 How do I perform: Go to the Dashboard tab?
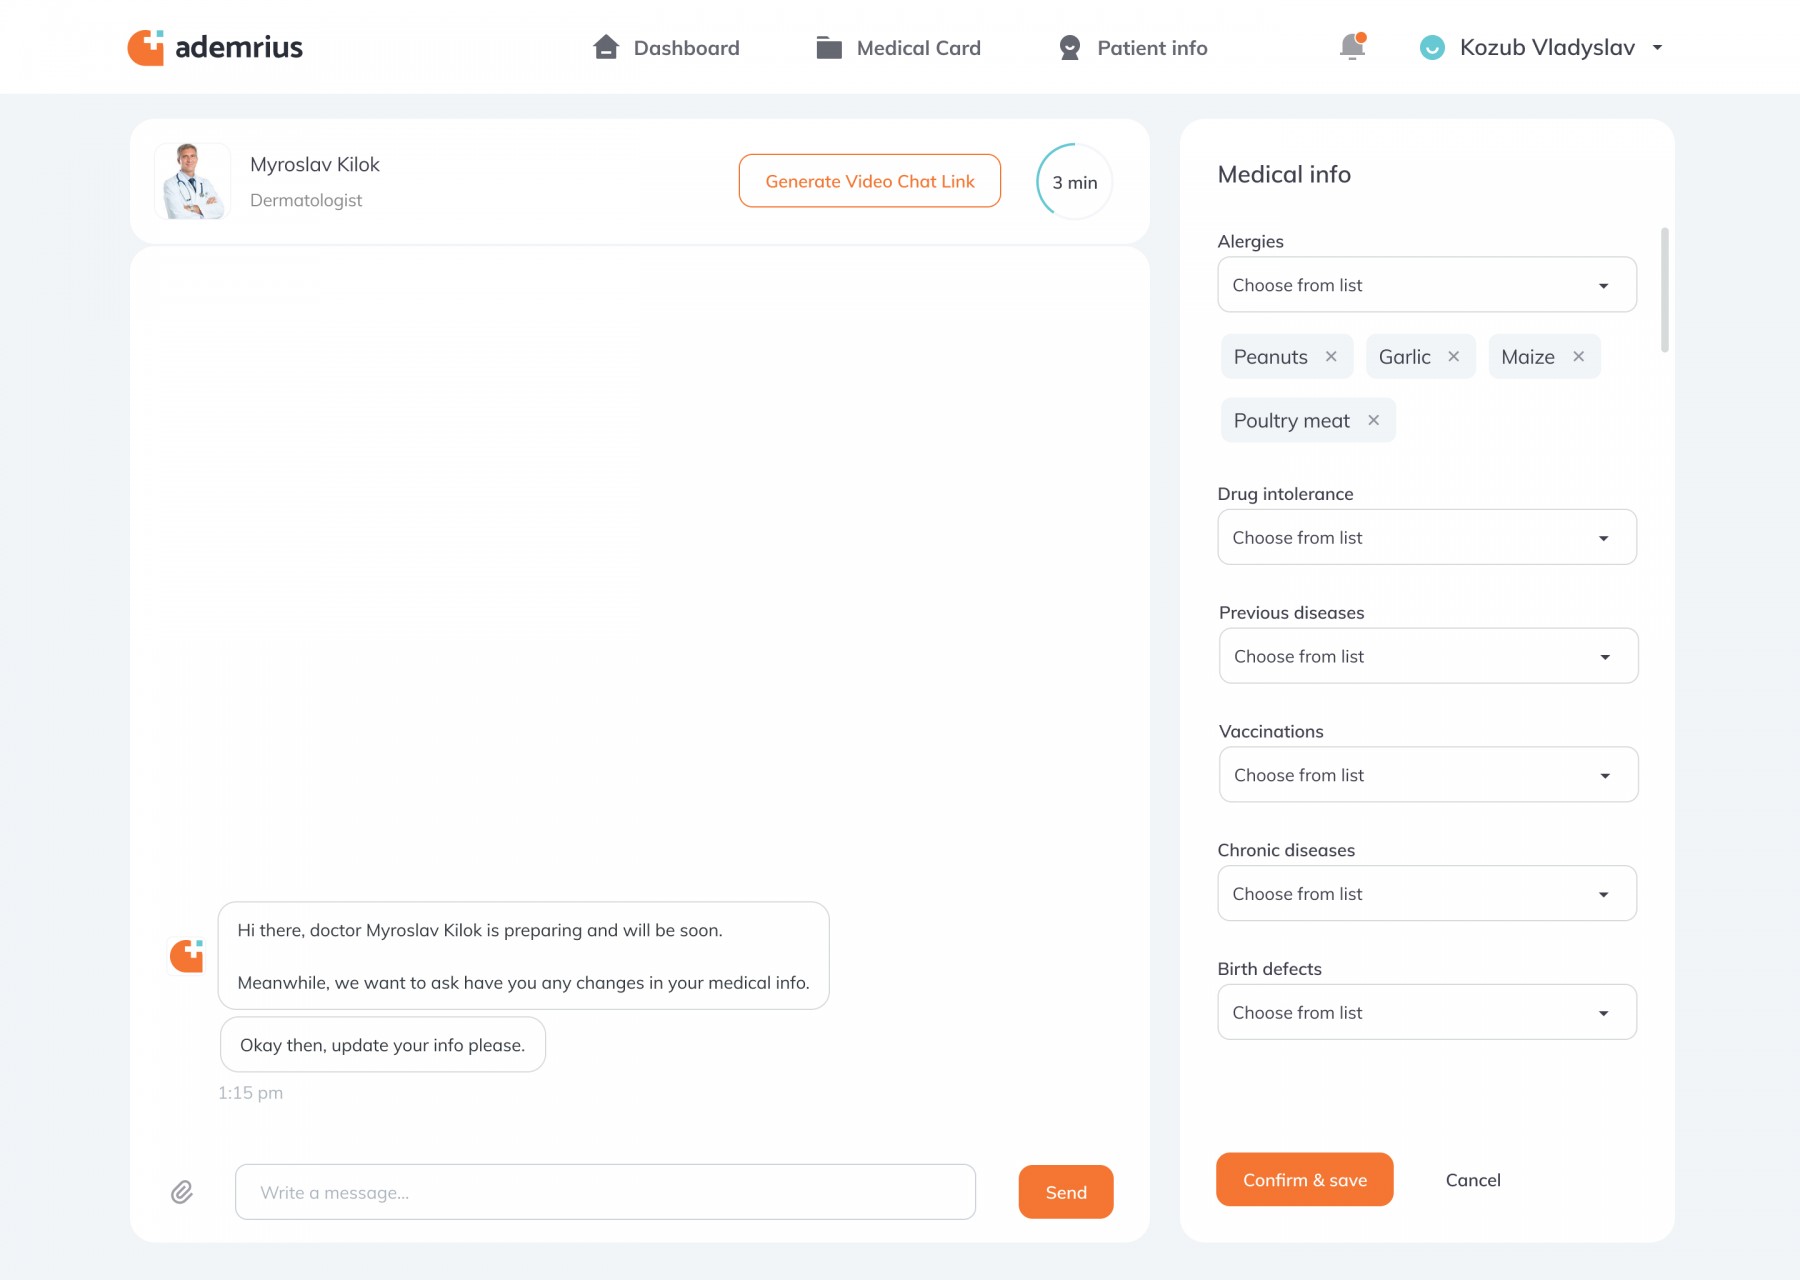click(x=666, y=48)
